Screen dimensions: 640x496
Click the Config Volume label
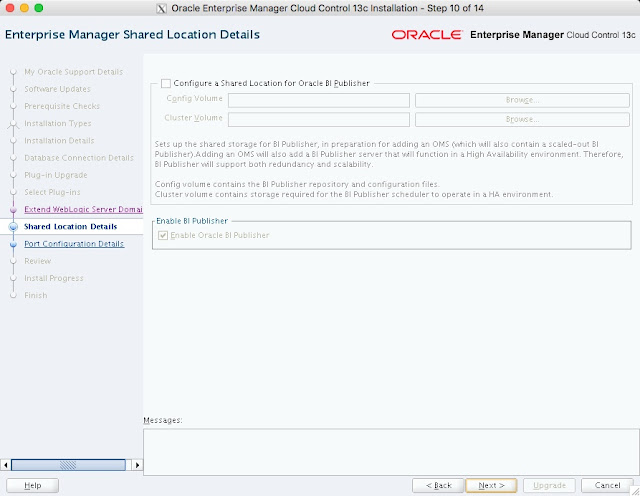click(194, 98)
